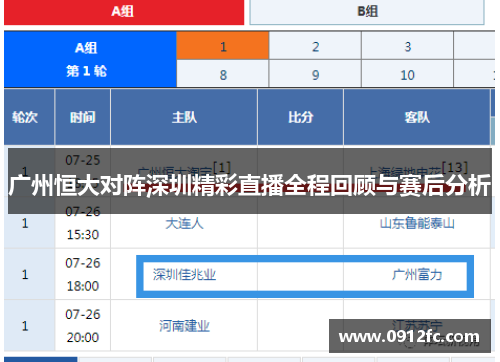Select round 8 in the round selector
The height and width of the screenshot is (362, 500).
pyautogui.click(x=223, y=74)
